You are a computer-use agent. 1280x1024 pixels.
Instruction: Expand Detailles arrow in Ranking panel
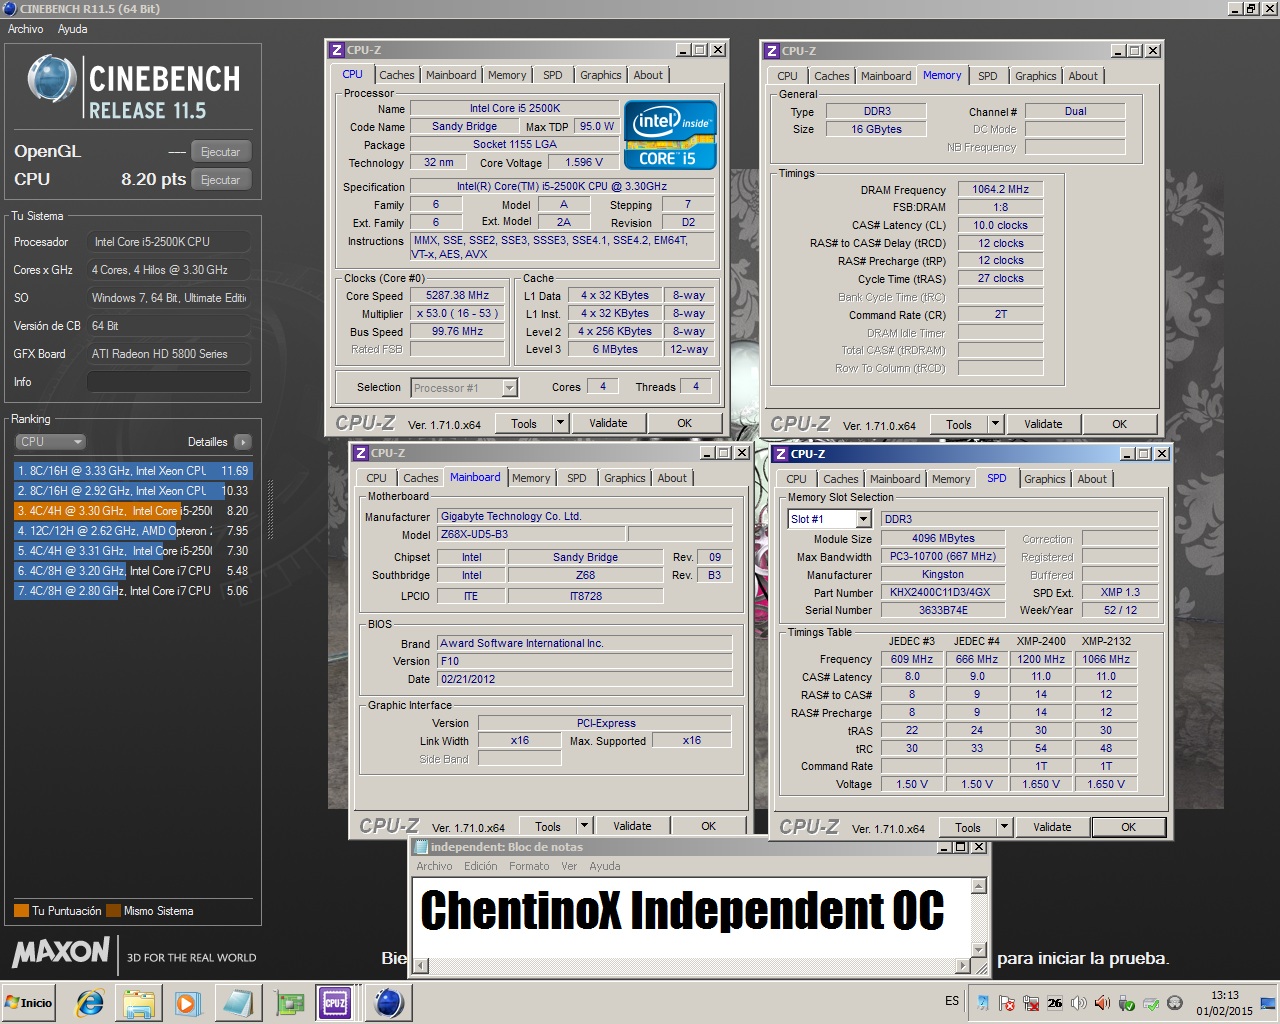click(x=243, y=441)
